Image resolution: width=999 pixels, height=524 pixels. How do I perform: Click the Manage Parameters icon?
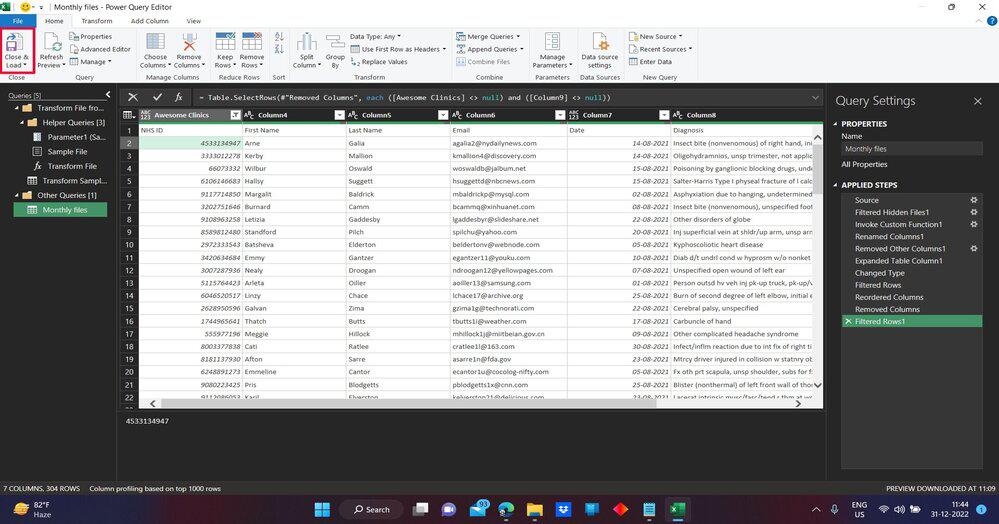552,42
